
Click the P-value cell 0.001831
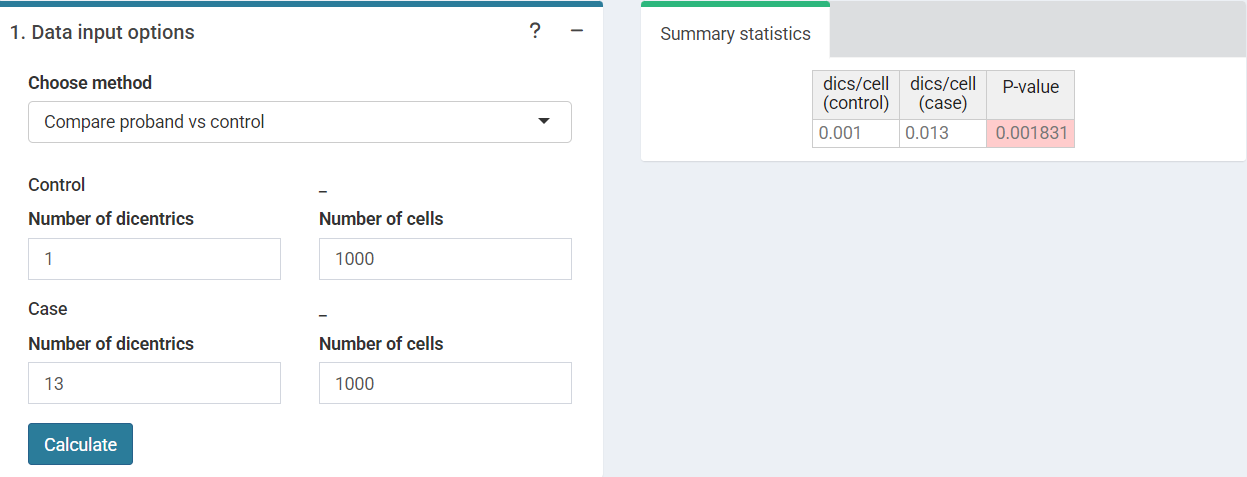(x=1030, y=133)
